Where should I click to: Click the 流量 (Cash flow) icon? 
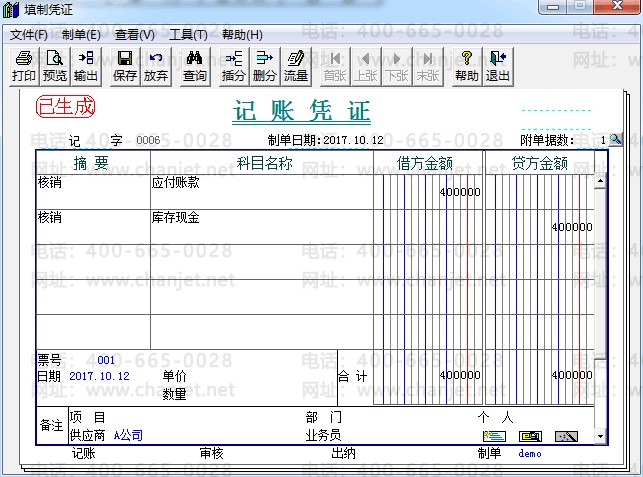[296, 66]
